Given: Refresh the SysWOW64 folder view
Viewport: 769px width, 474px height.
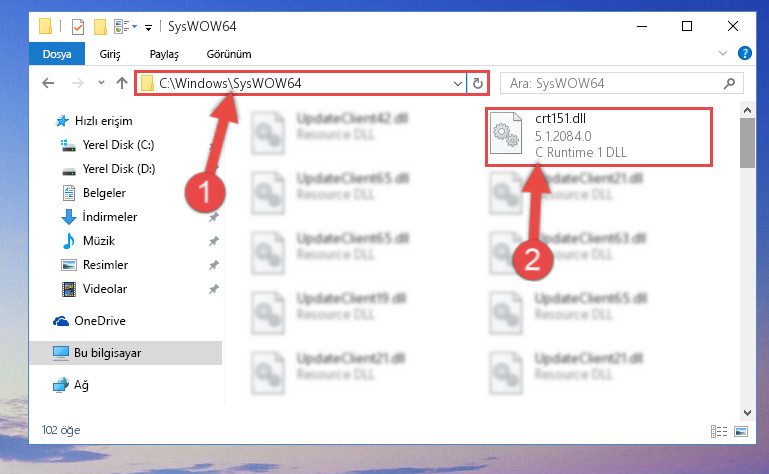Looking at the screenshot, I should 478,83.
